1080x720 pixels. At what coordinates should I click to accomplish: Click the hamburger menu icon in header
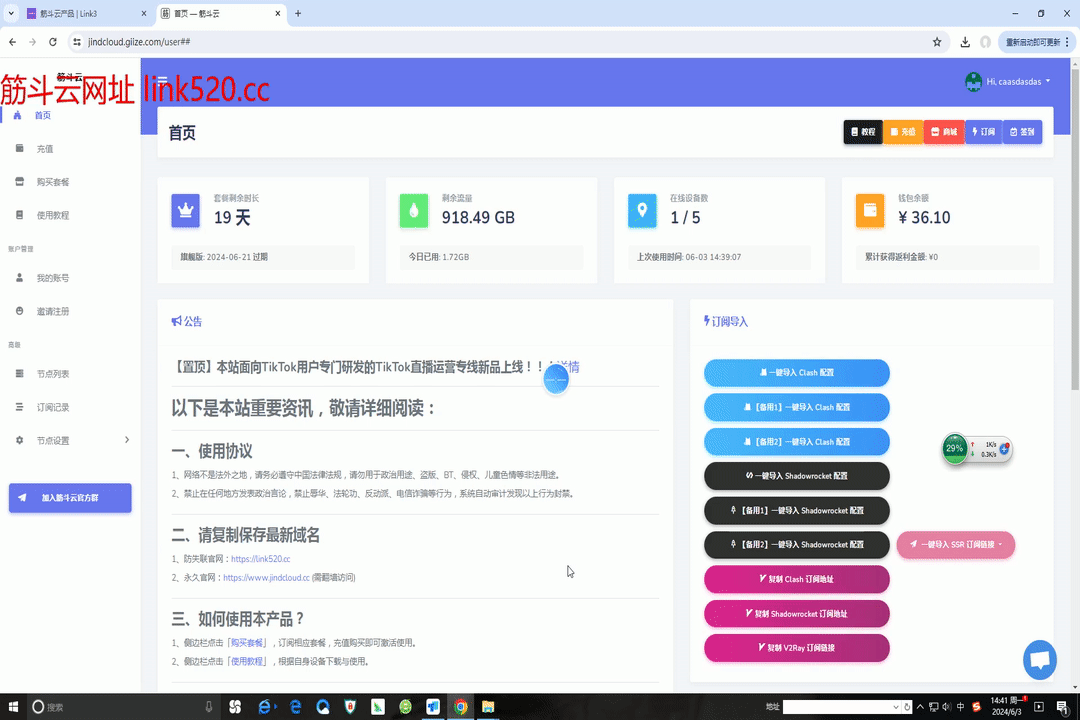pyautogui.click(x=163, y=82)
